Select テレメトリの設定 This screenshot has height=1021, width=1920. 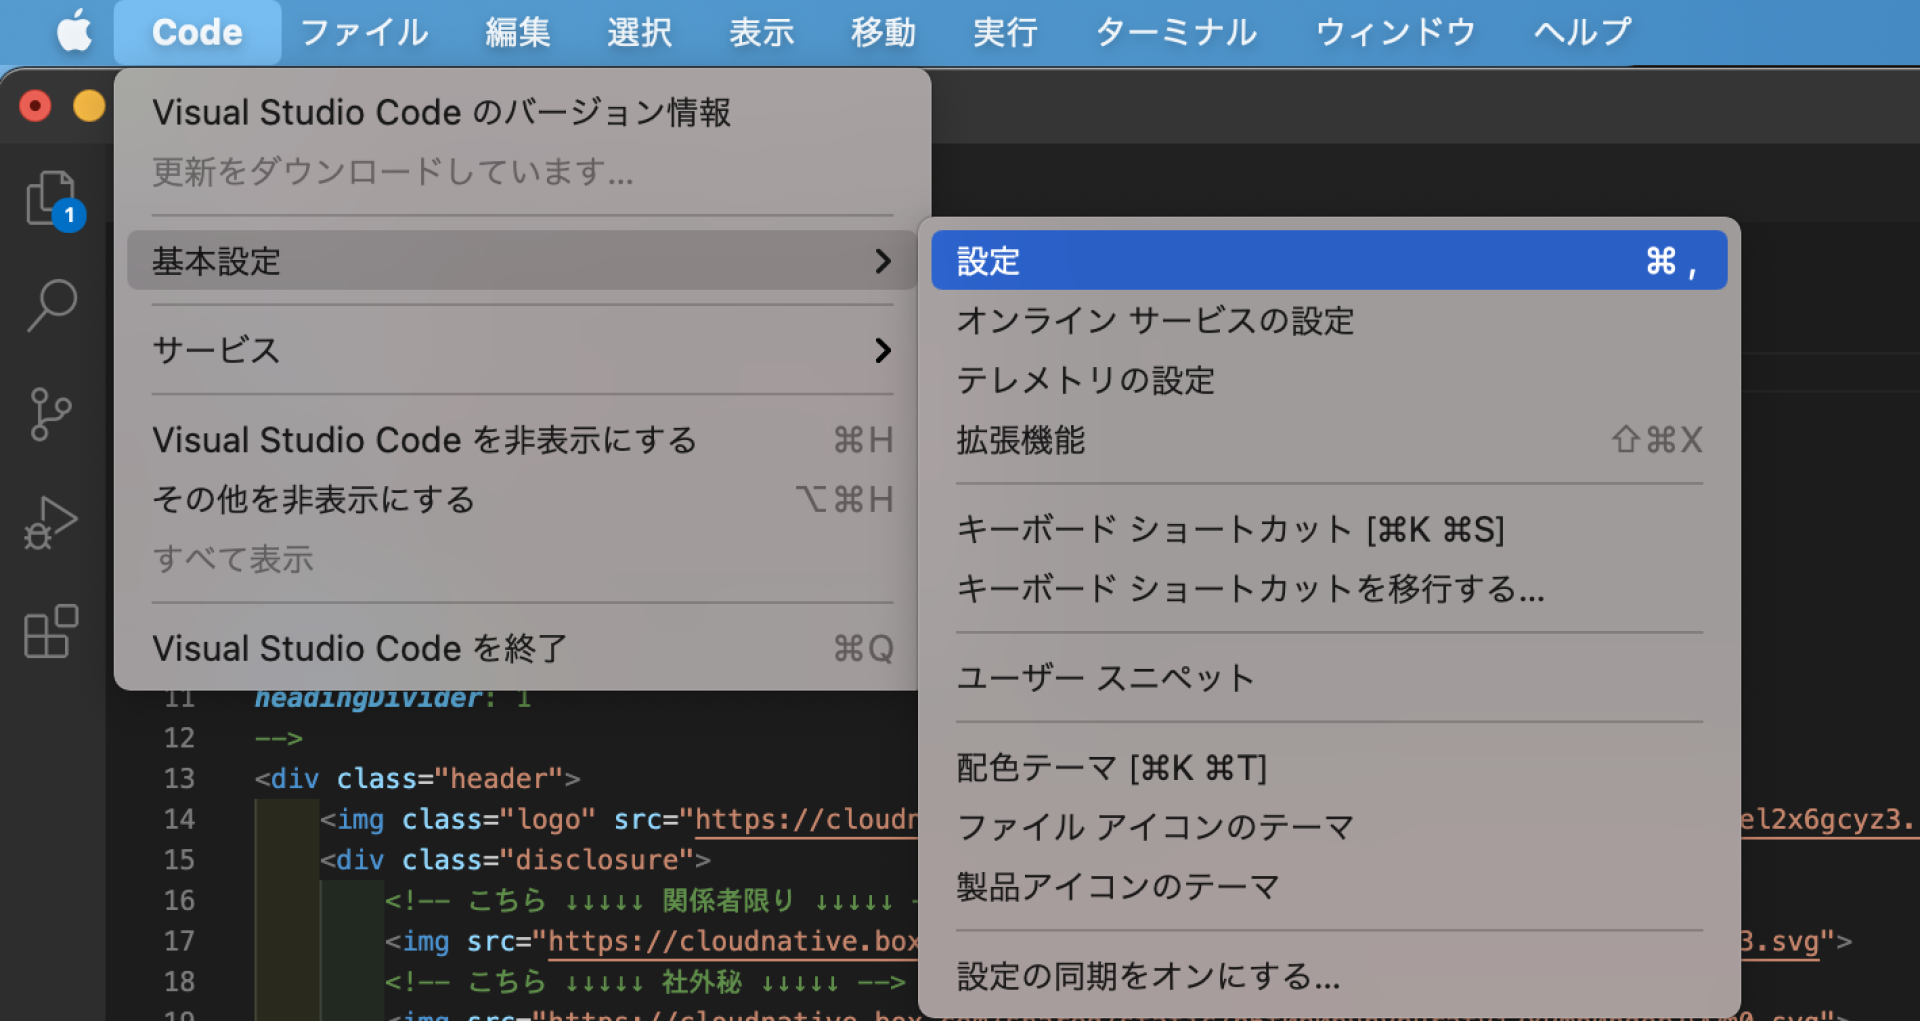point(1085,380)
